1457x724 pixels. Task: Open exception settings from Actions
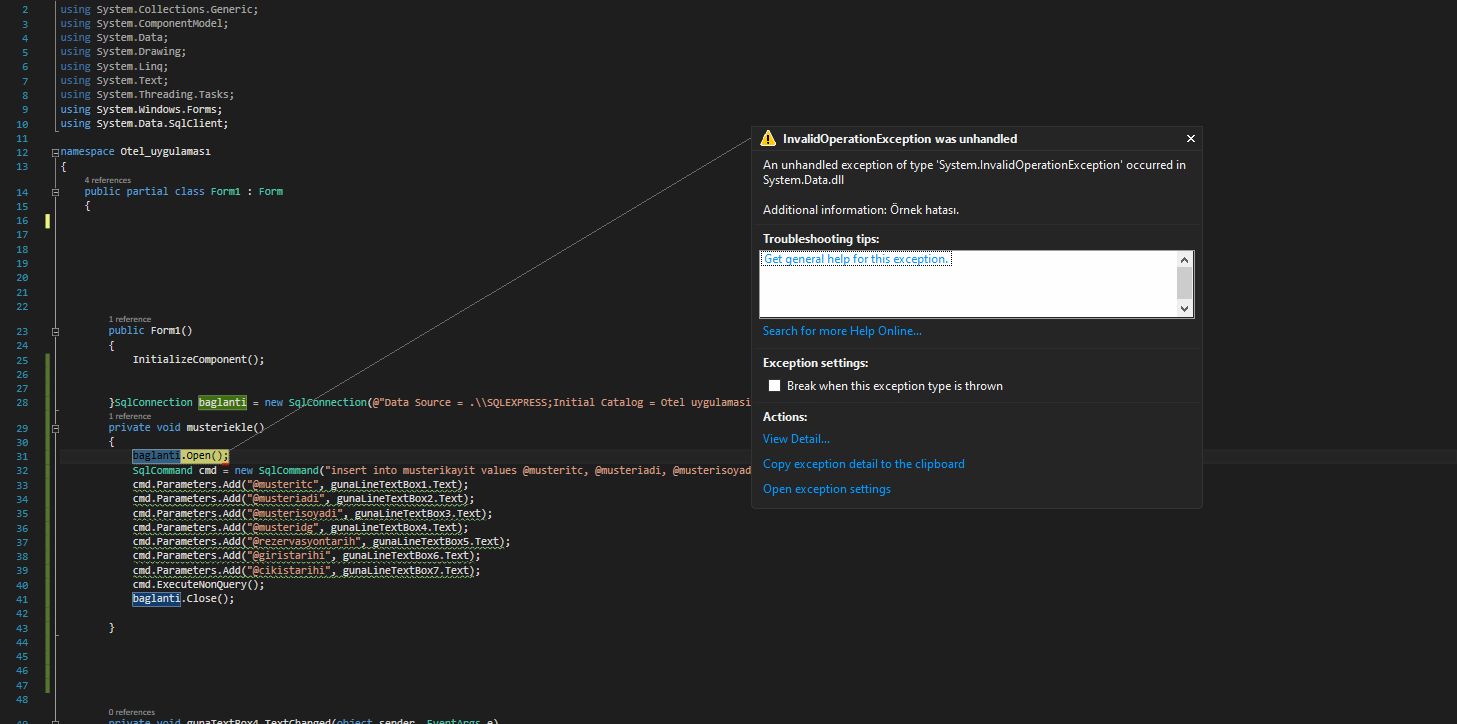coord(826,489)
